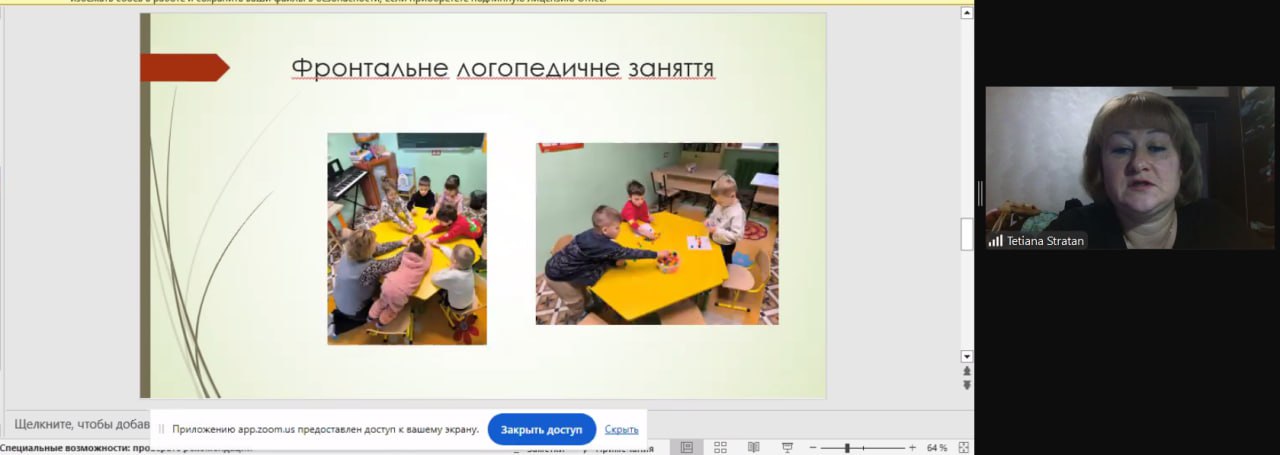Click signal strength icon beside Tetiana Stratan
This screenshot has width=1280, height=455.
coord(995,241)
